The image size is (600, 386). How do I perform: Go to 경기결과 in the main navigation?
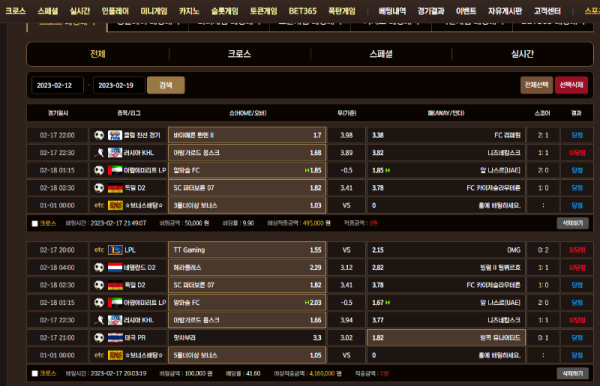coord(431,11)
